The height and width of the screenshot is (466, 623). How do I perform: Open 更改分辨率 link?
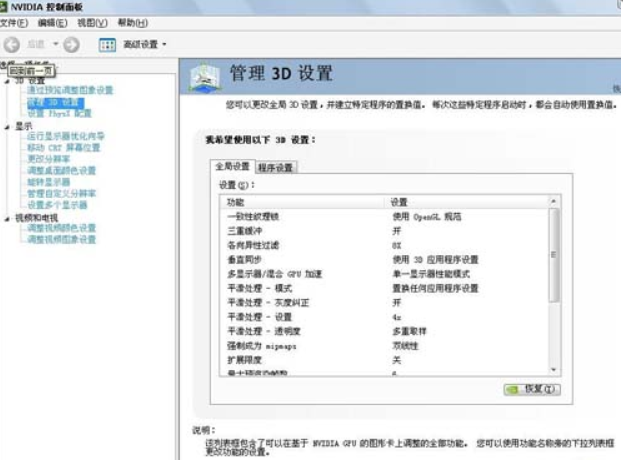click(48, 159)
